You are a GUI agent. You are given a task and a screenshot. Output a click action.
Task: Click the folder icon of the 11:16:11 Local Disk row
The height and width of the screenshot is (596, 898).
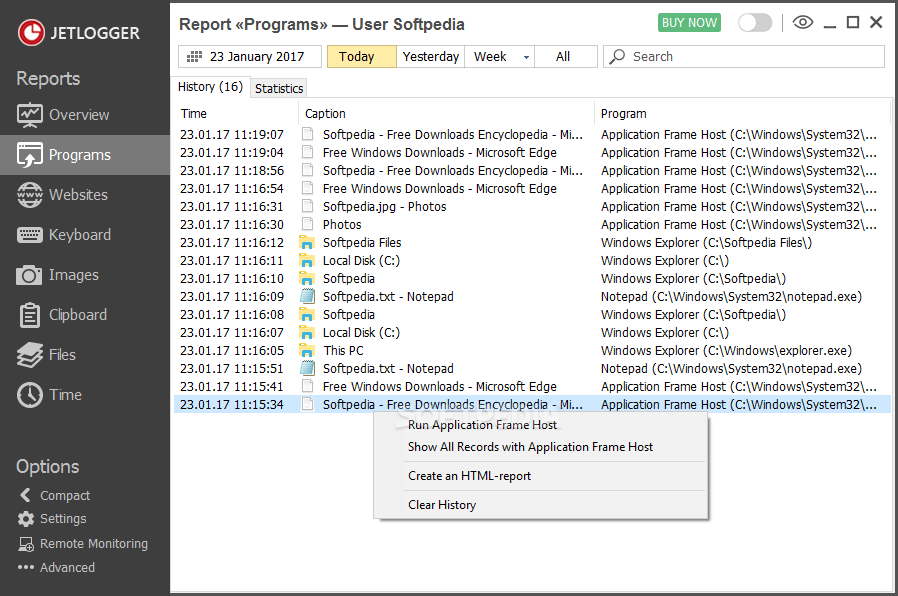pos(307,261)
